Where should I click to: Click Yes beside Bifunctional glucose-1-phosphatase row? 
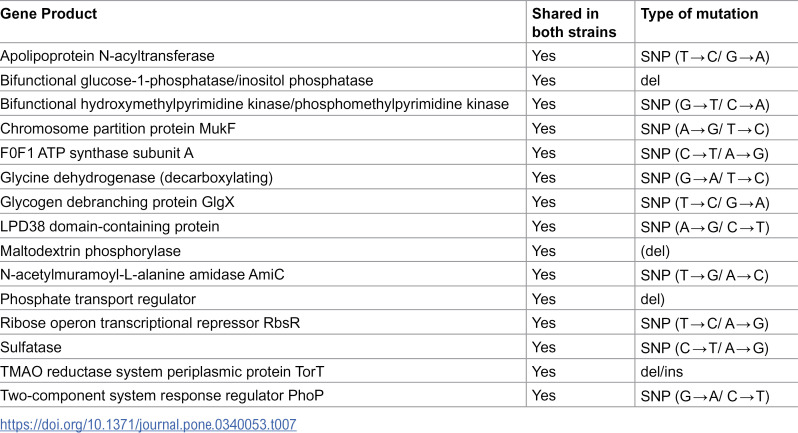click(x=544, y=80)
